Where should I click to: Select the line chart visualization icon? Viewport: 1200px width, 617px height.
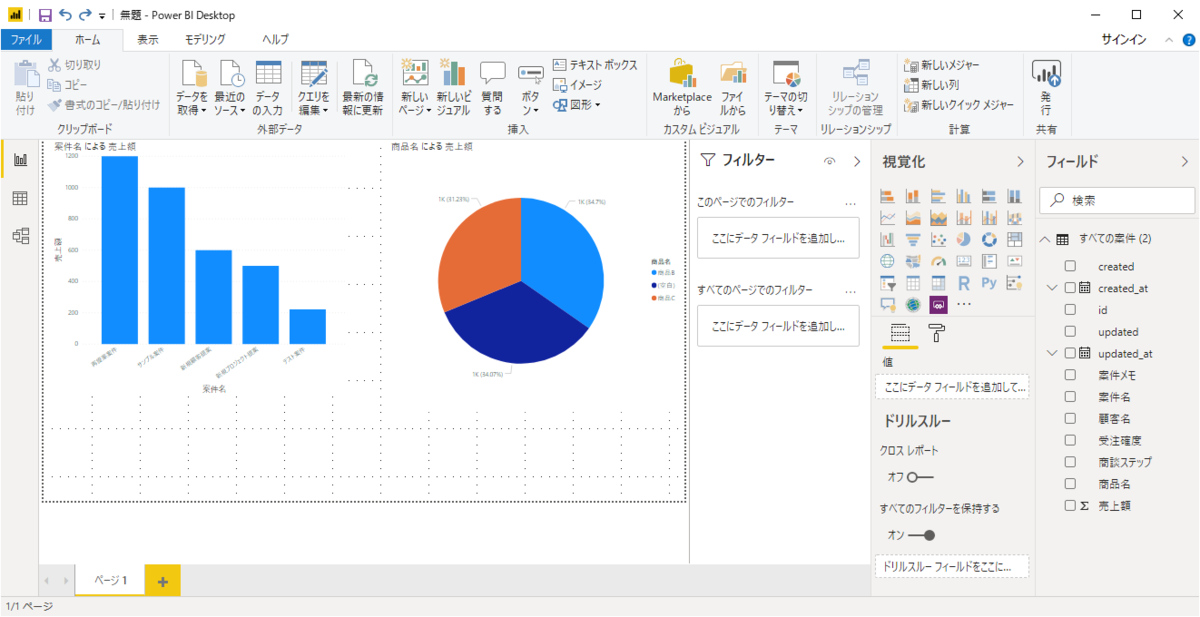(x=888, y=217)
